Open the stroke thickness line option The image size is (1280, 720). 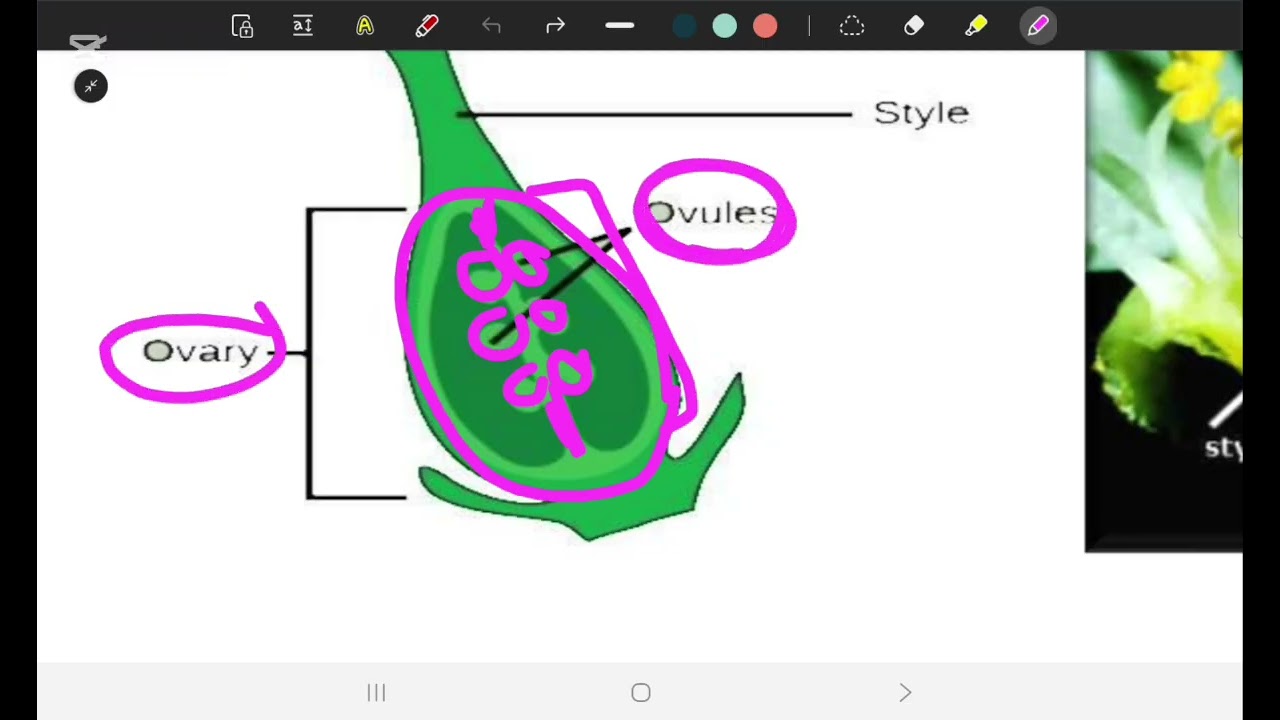(x=620, y=26)
